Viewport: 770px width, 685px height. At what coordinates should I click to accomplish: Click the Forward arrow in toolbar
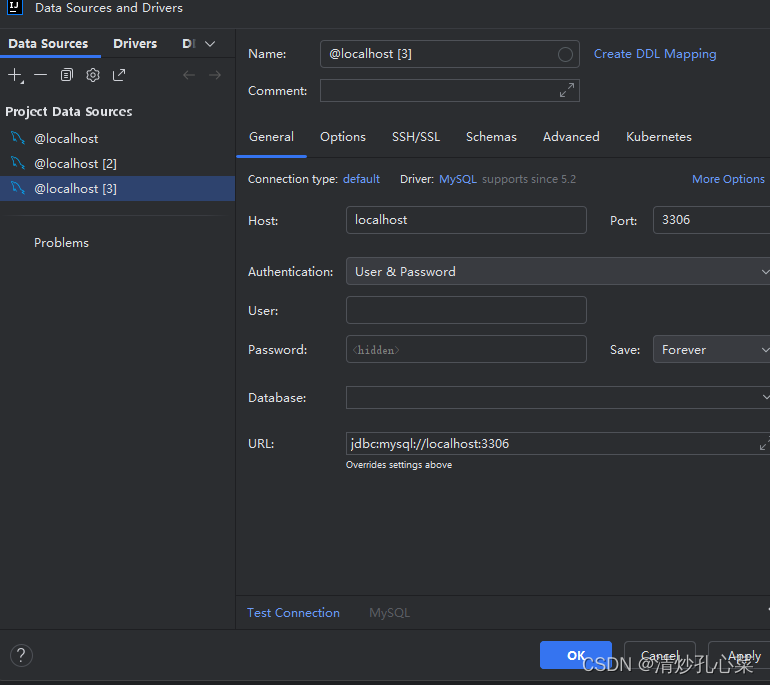click(215, 75)
